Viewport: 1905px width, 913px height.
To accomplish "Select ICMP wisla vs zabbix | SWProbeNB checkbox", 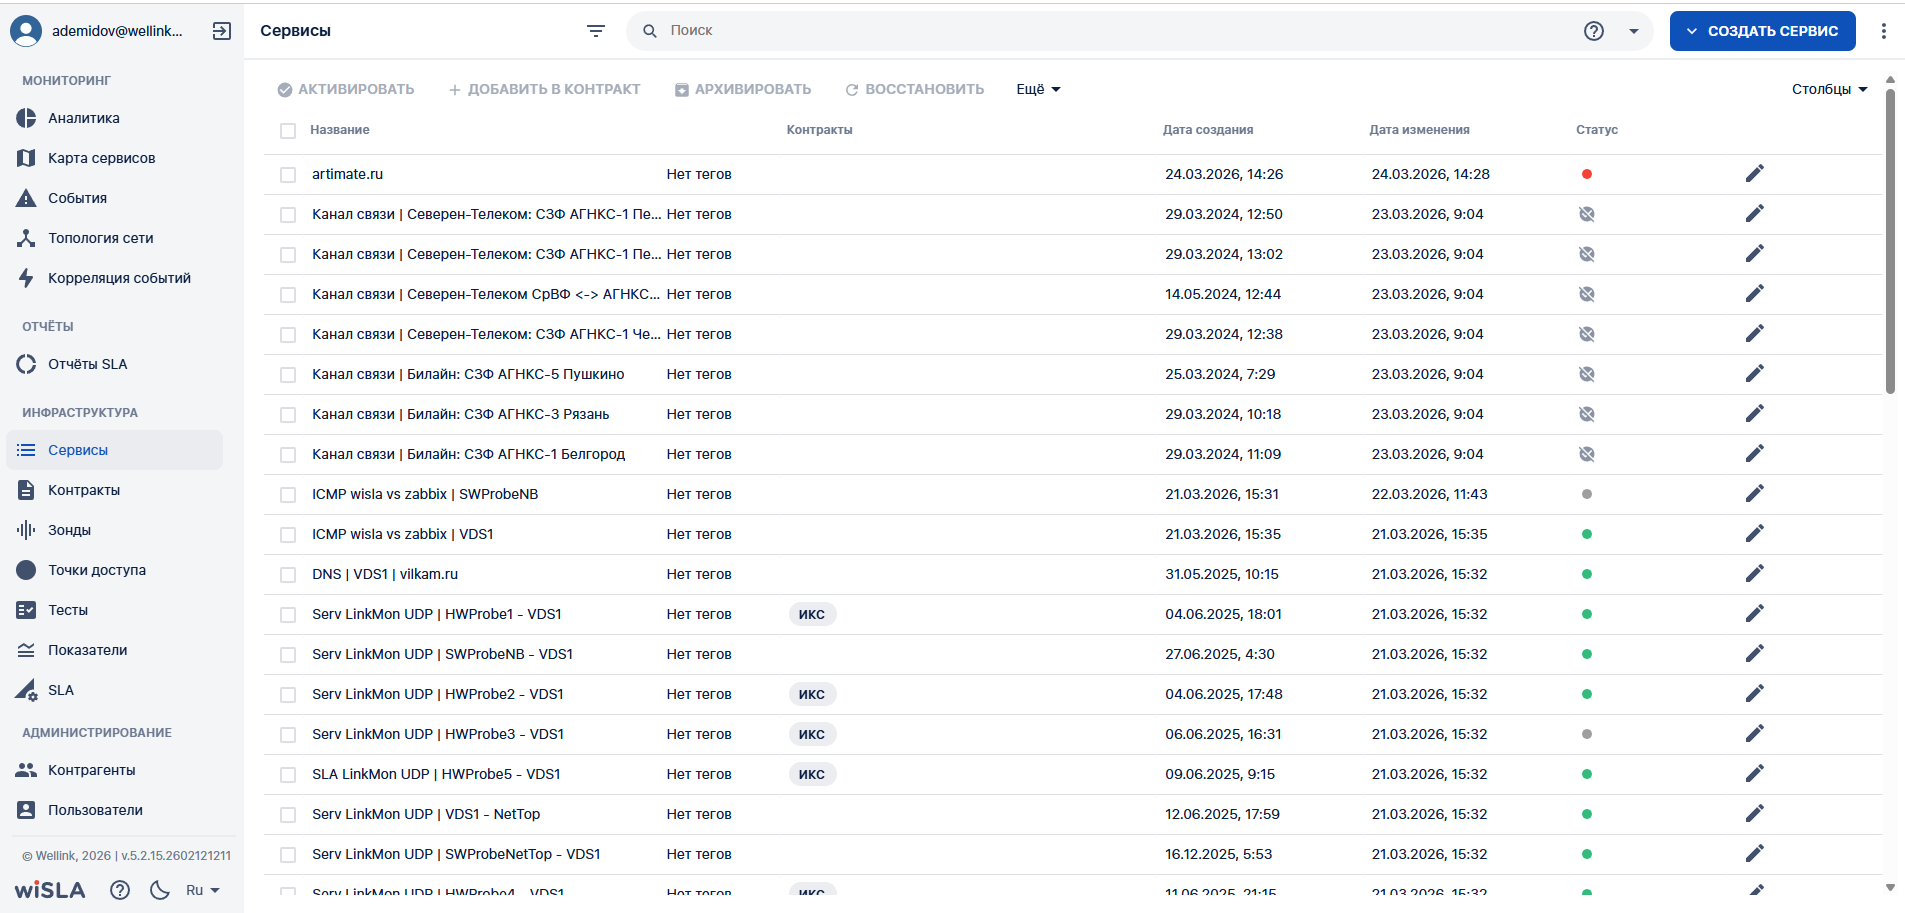I will click(288, 494).
